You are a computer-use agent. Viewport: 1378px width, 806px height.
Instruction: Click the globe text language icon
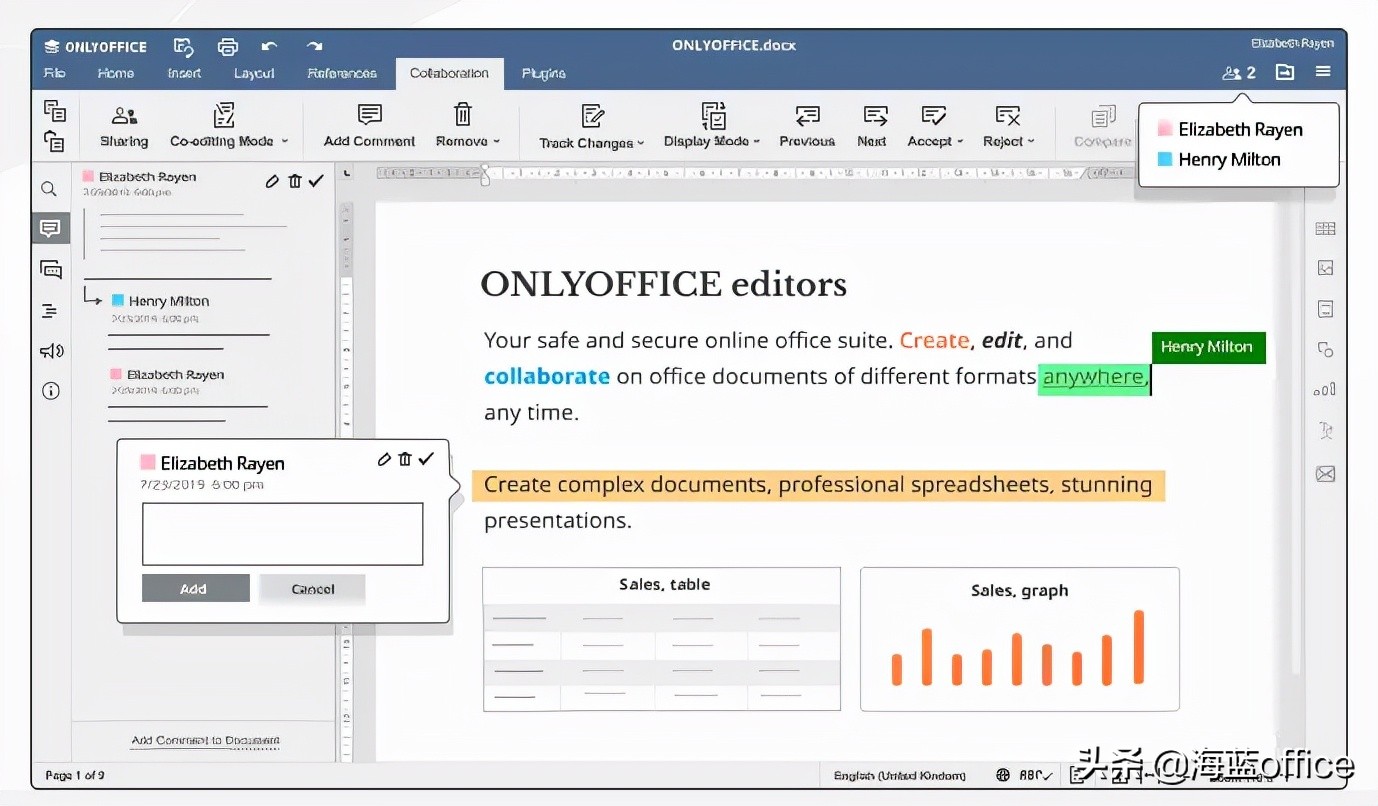tap(1003, 775)
